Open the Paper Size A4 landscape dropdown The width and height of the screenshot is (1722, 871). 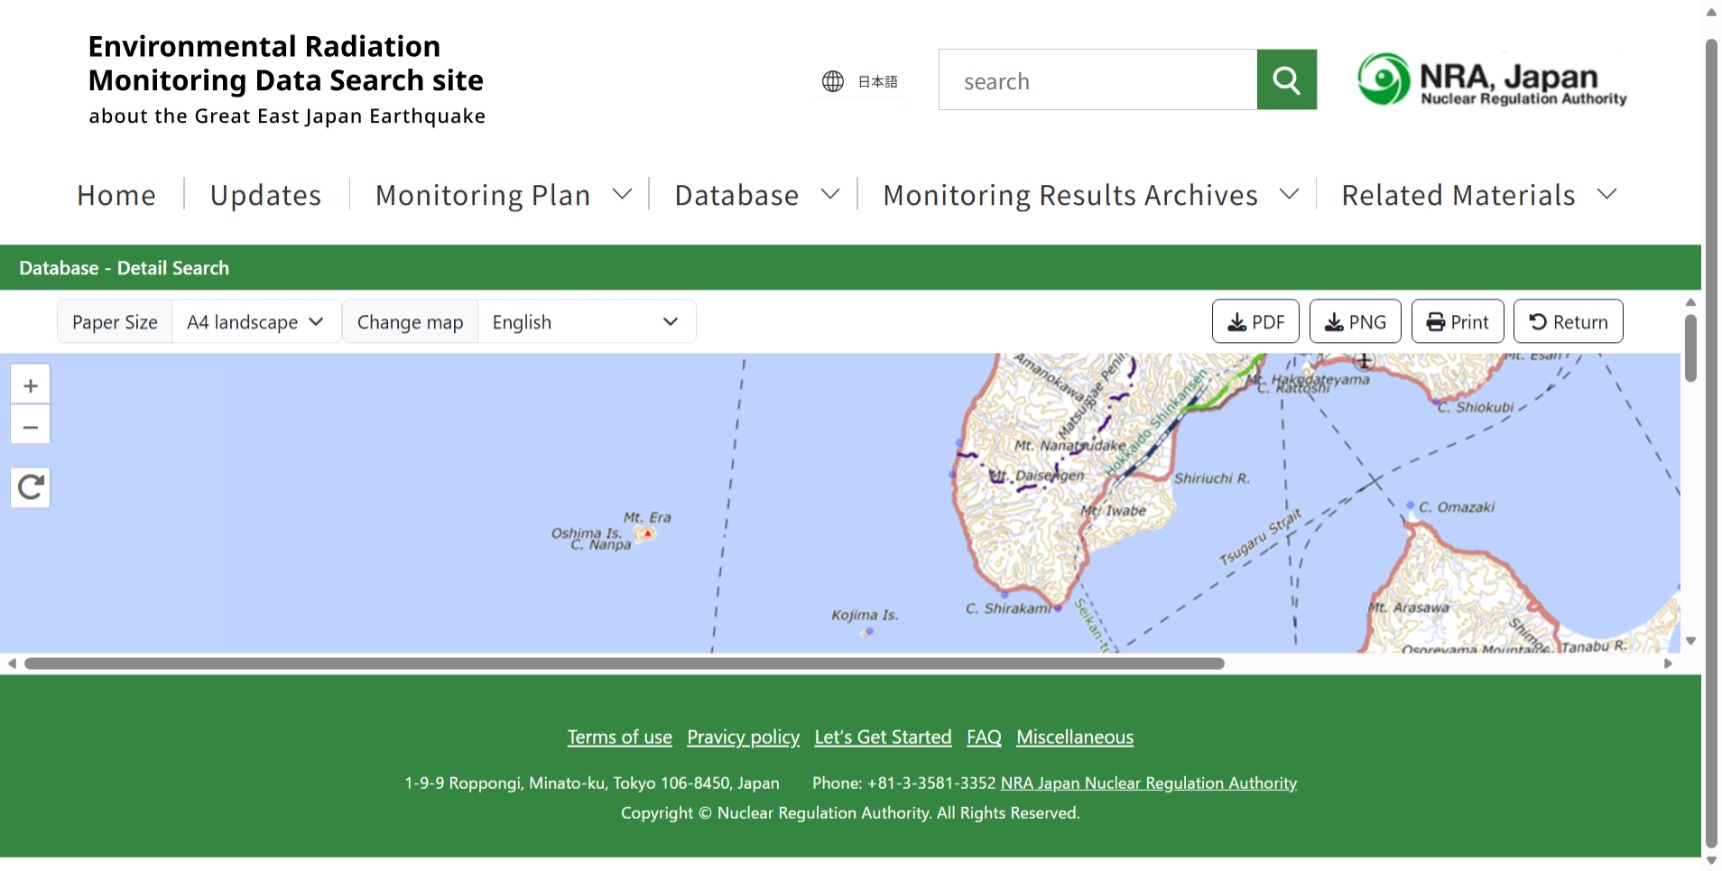[x=256, y=322]
